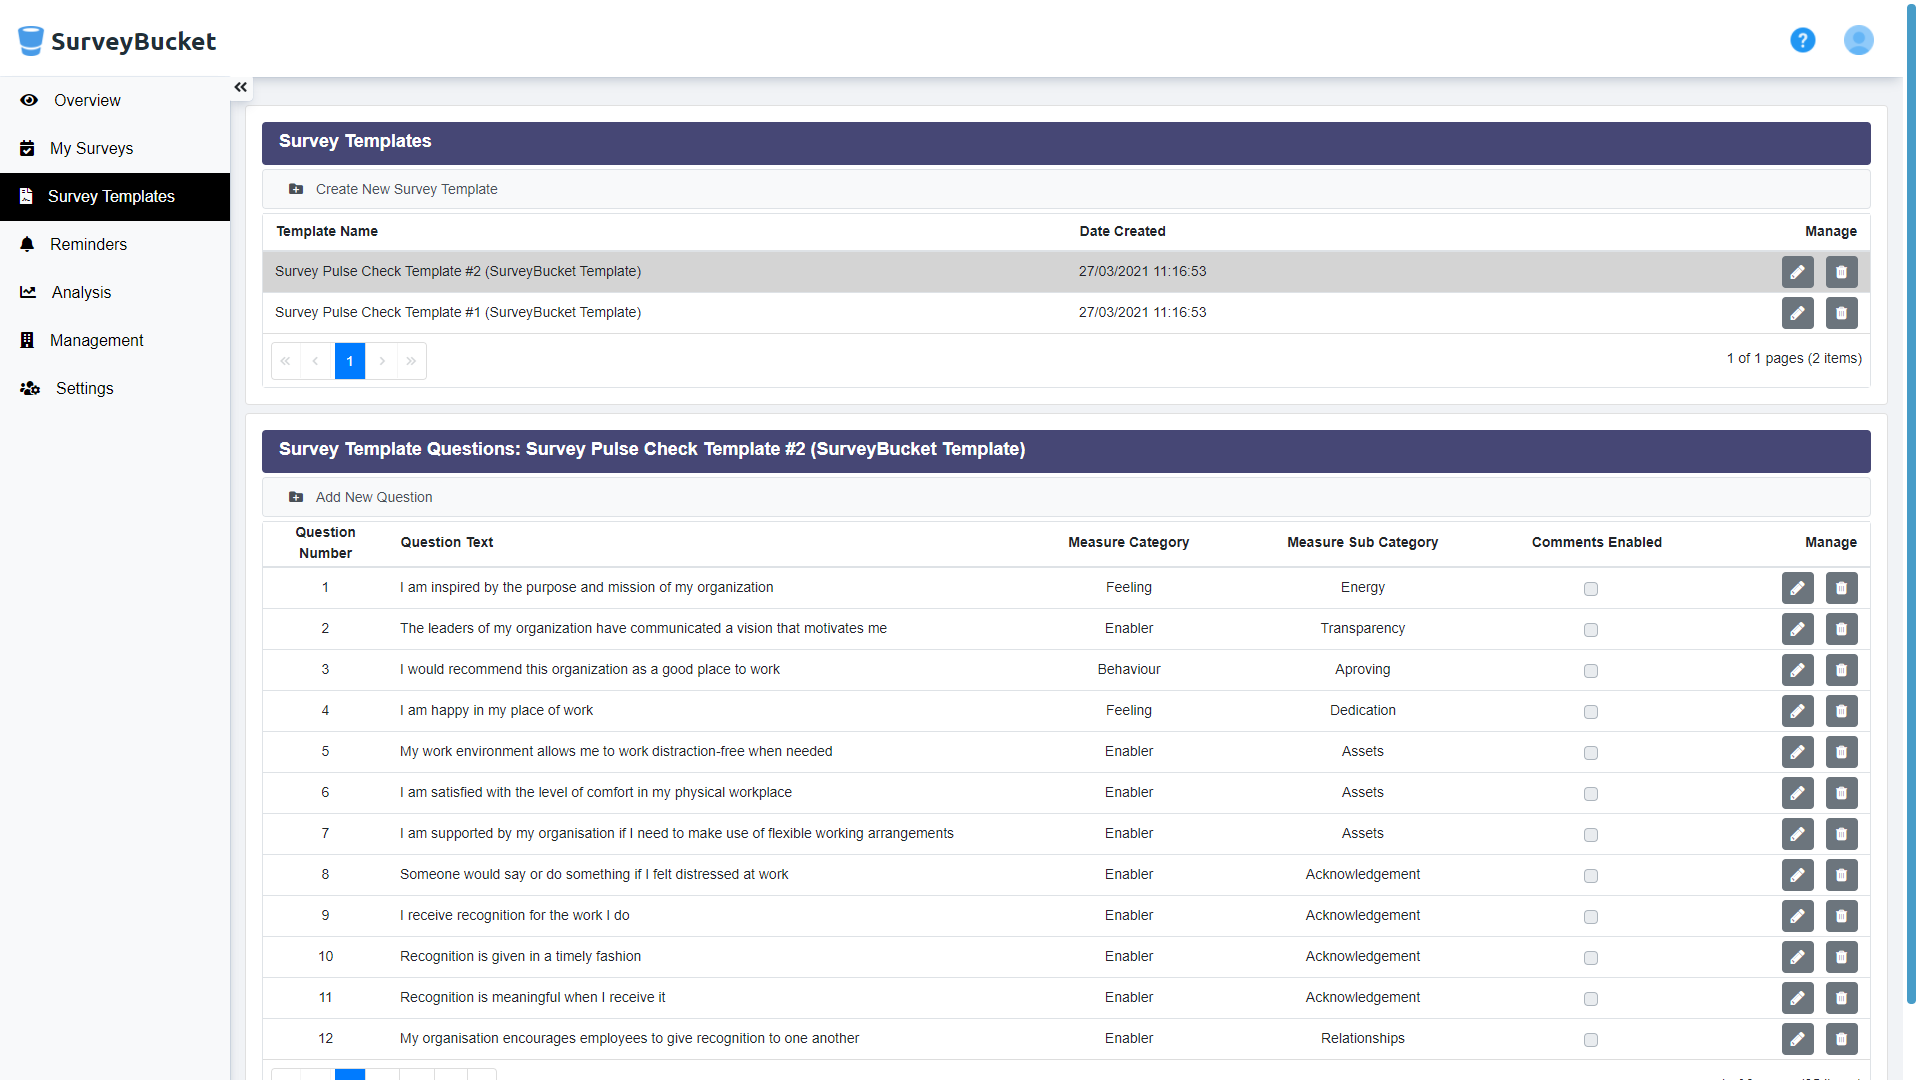Screen dimensions: 1920x1080
Task: Enable comments for question 9
Action: (x=1591, y=917)
